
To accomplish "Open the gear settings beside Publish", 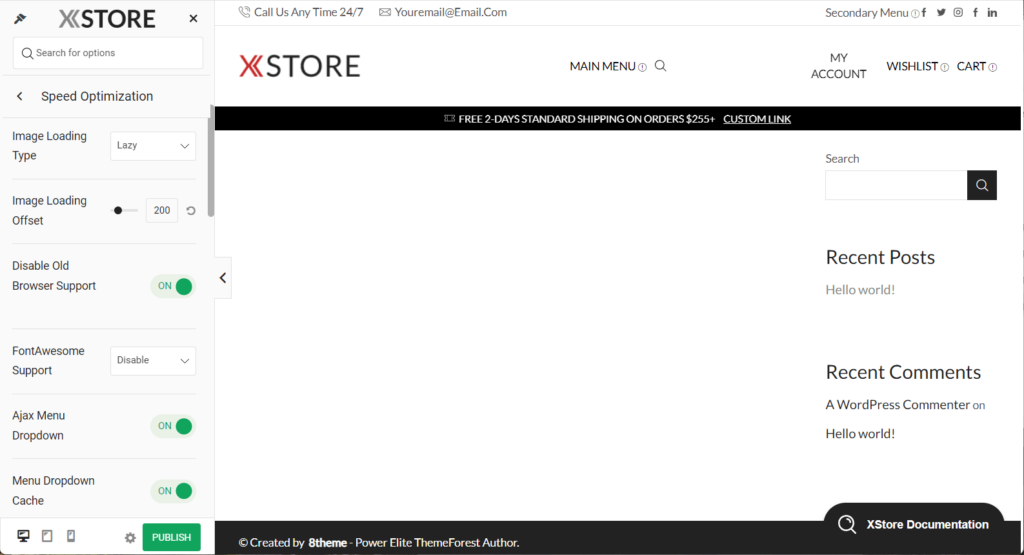I will [130, 537].
